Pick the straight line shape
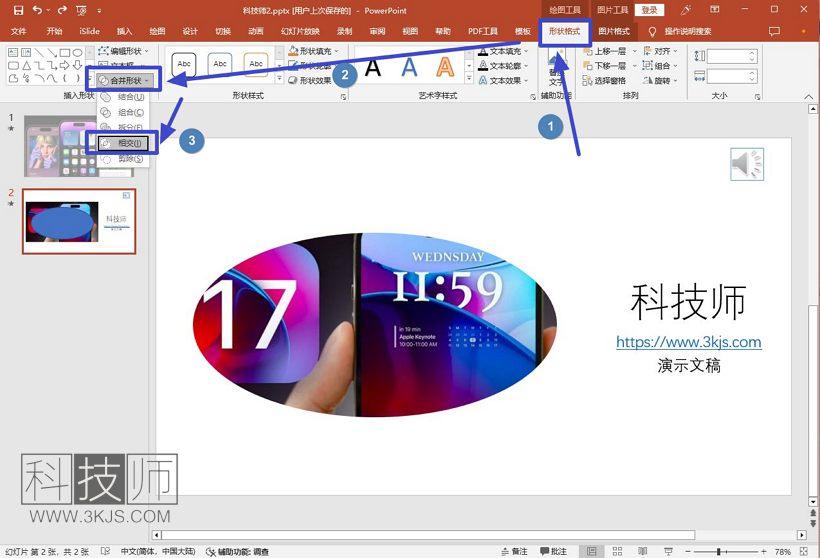Image resolution: width=820 pixels, height=558 pixels. click(x=39, y=52)
